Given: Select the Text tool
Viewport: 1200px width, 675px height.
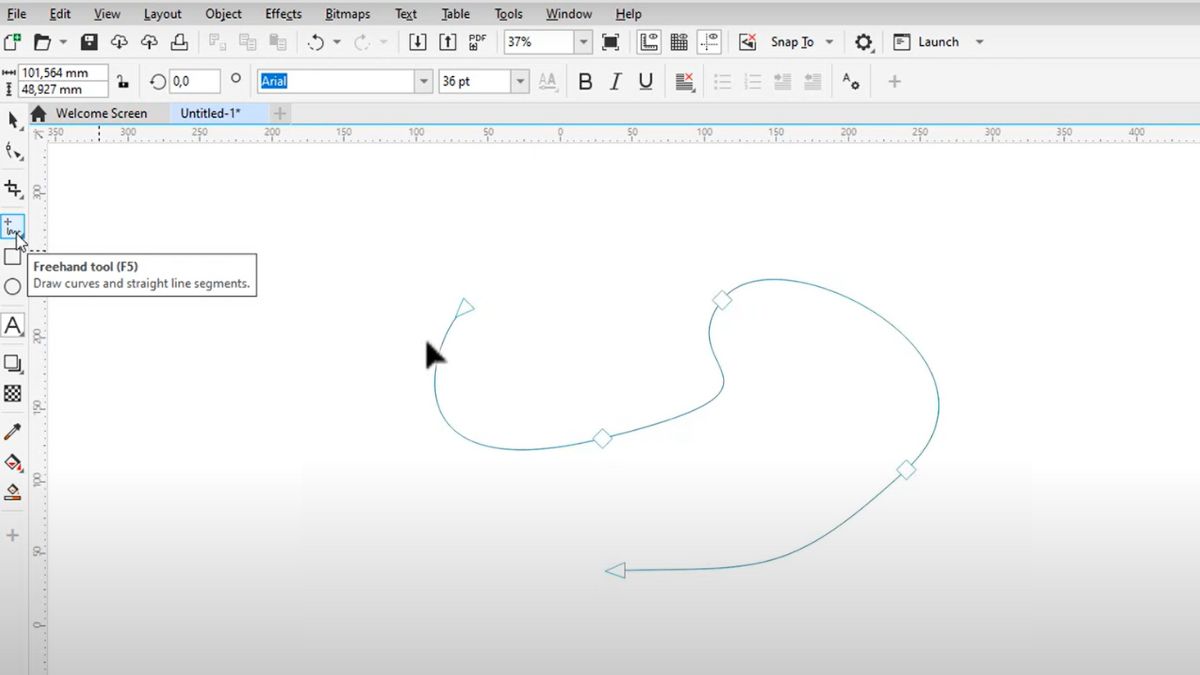Looking at the screenshot, I should (13, 325).
